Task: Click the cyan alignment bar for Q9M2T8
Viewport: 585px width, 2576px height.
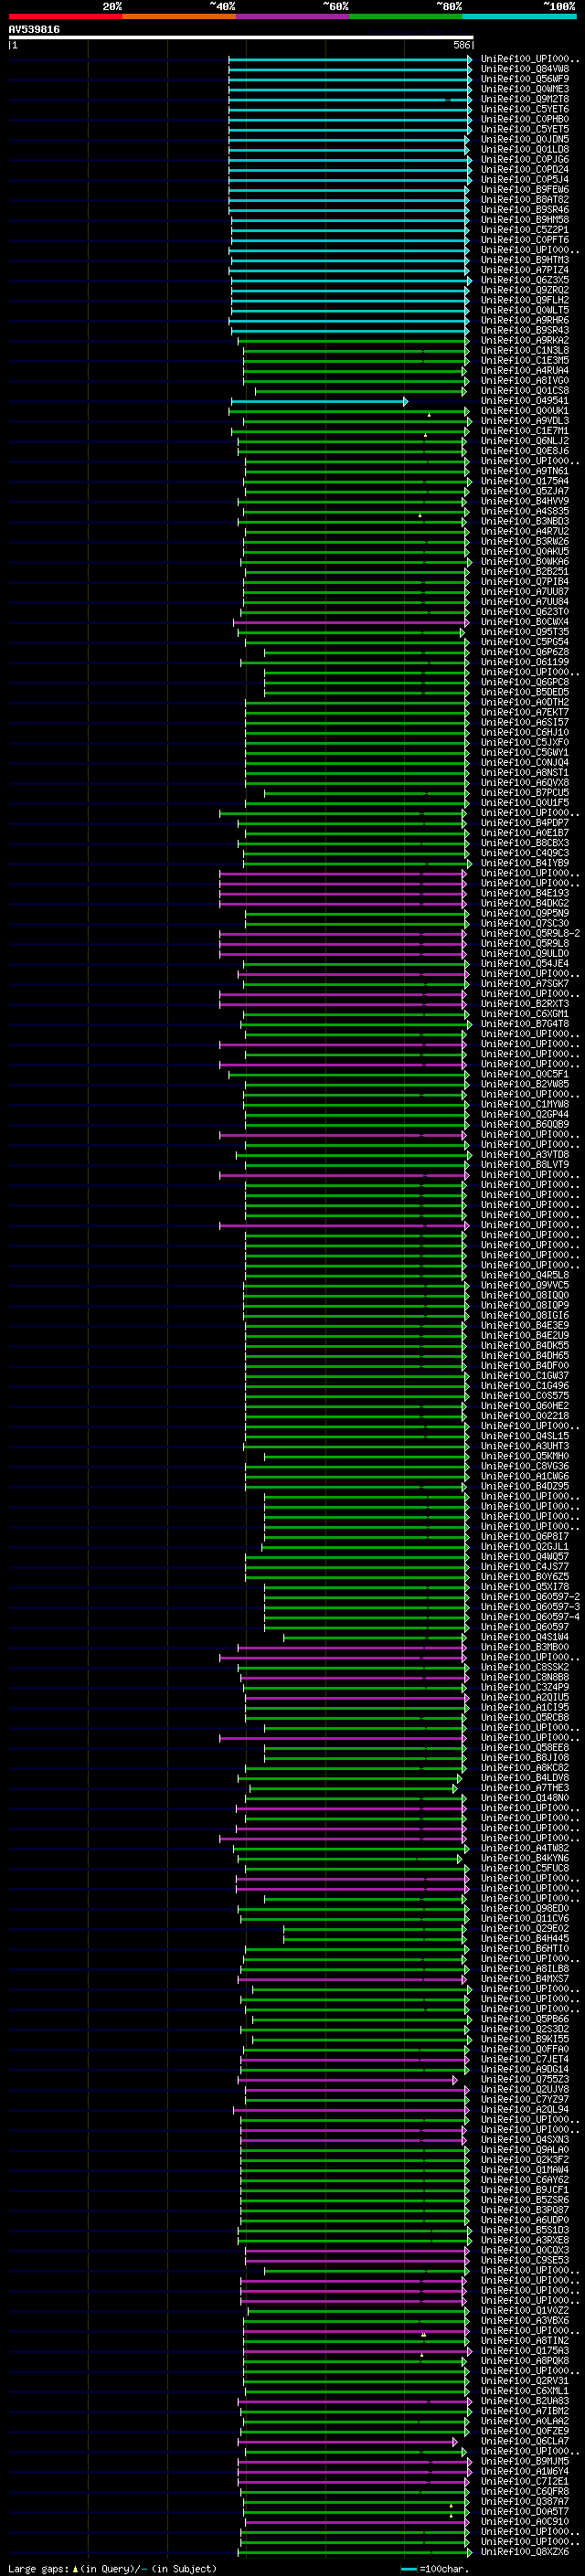Action: (x=350, y=99)
